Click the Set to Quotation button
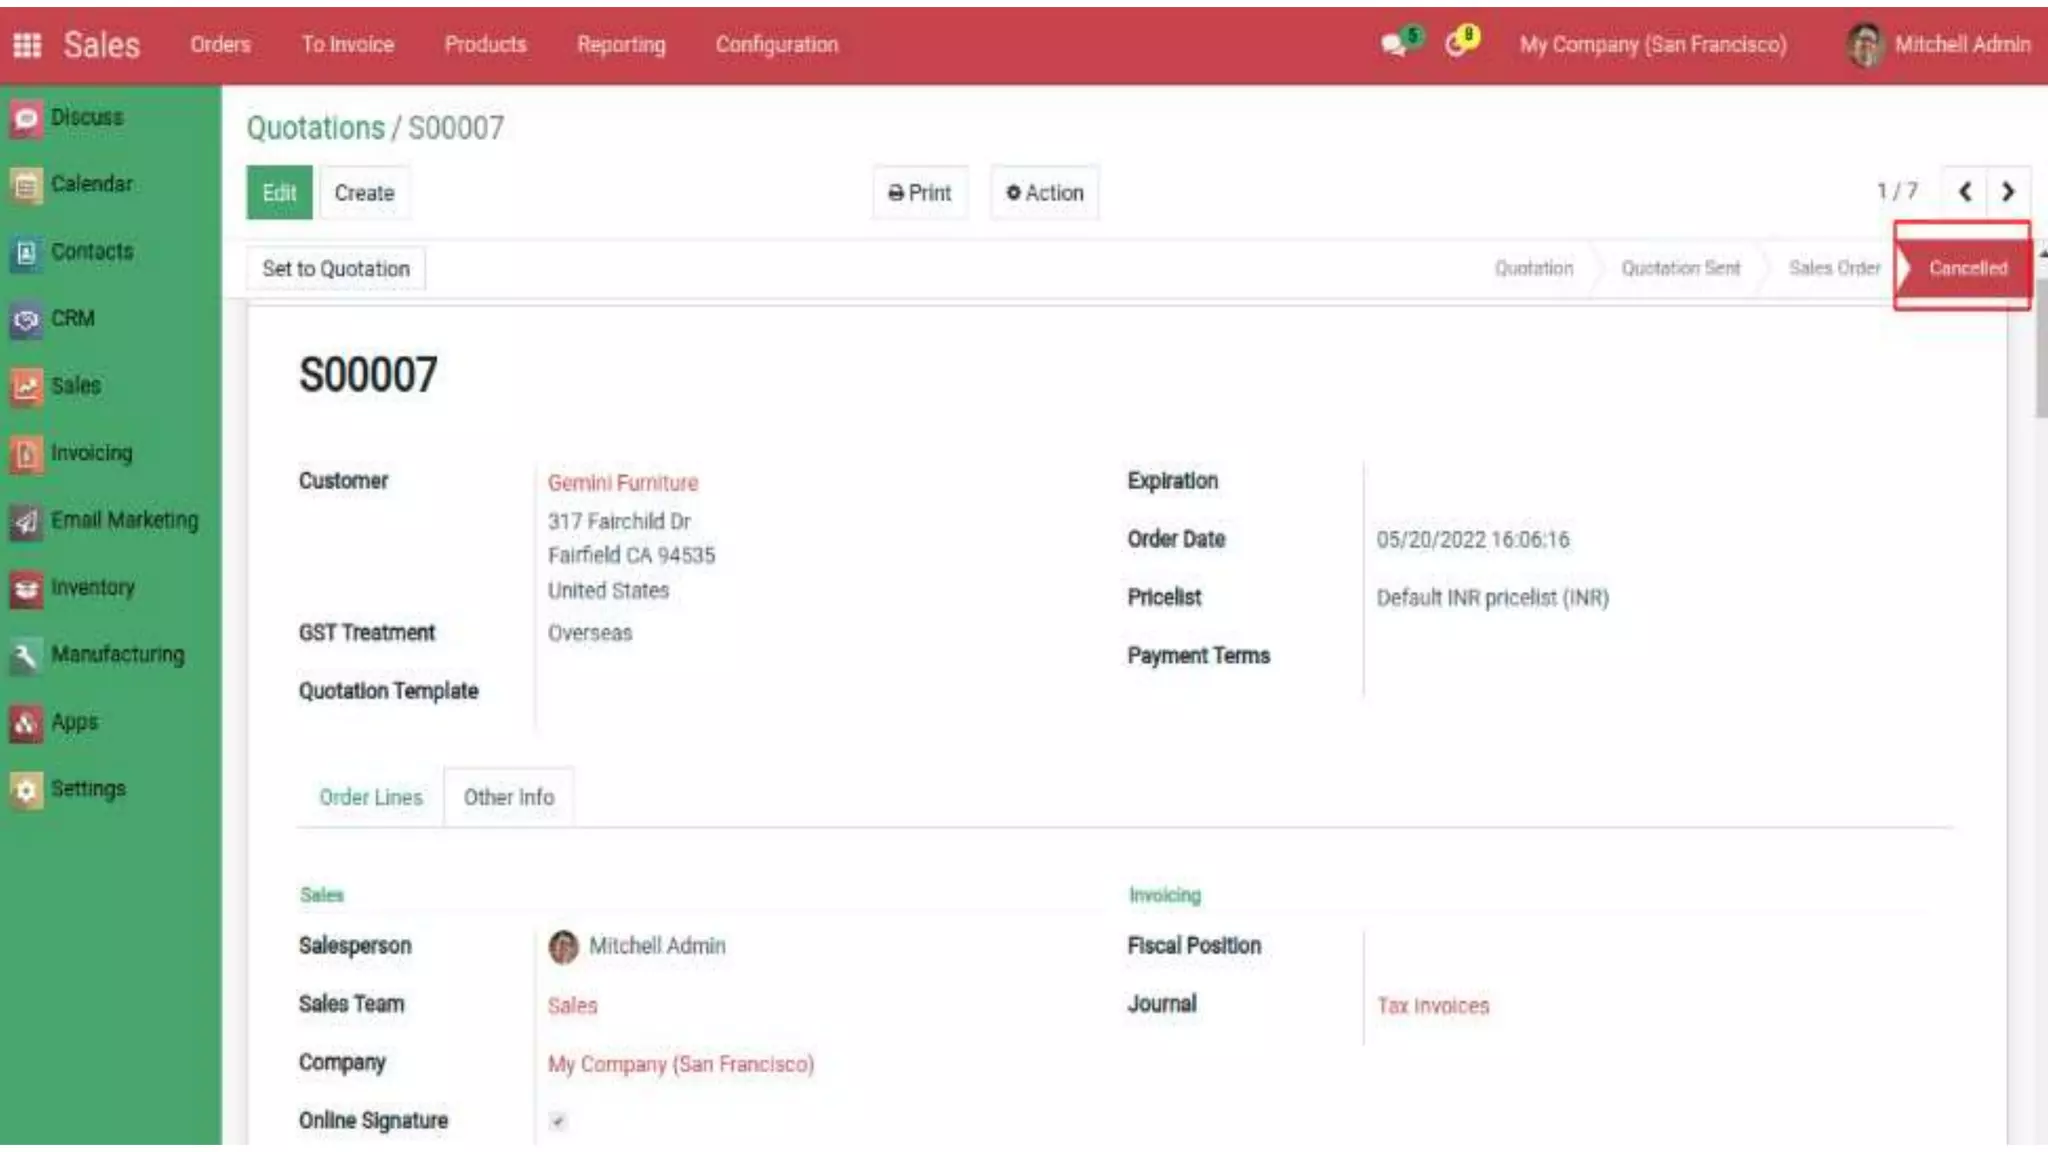2048x1152 pixels. [336, 269]
